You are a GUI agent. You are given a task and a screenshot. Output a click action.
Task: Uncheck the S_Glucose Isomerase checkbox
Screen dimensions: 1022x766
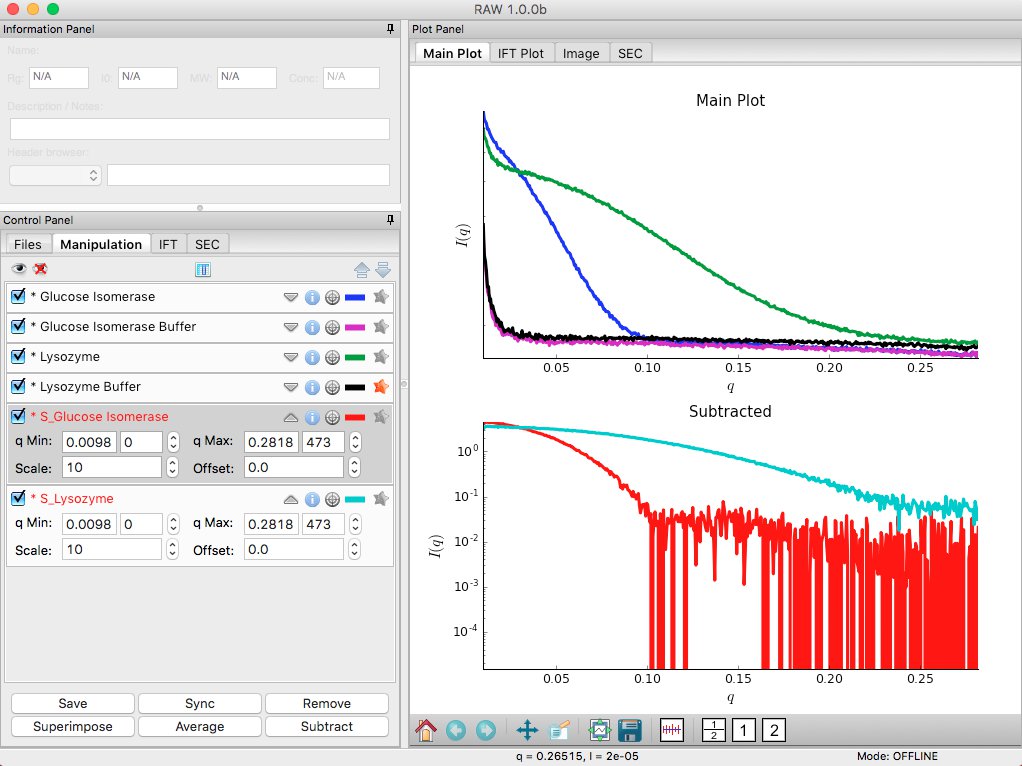click(18, 416)
